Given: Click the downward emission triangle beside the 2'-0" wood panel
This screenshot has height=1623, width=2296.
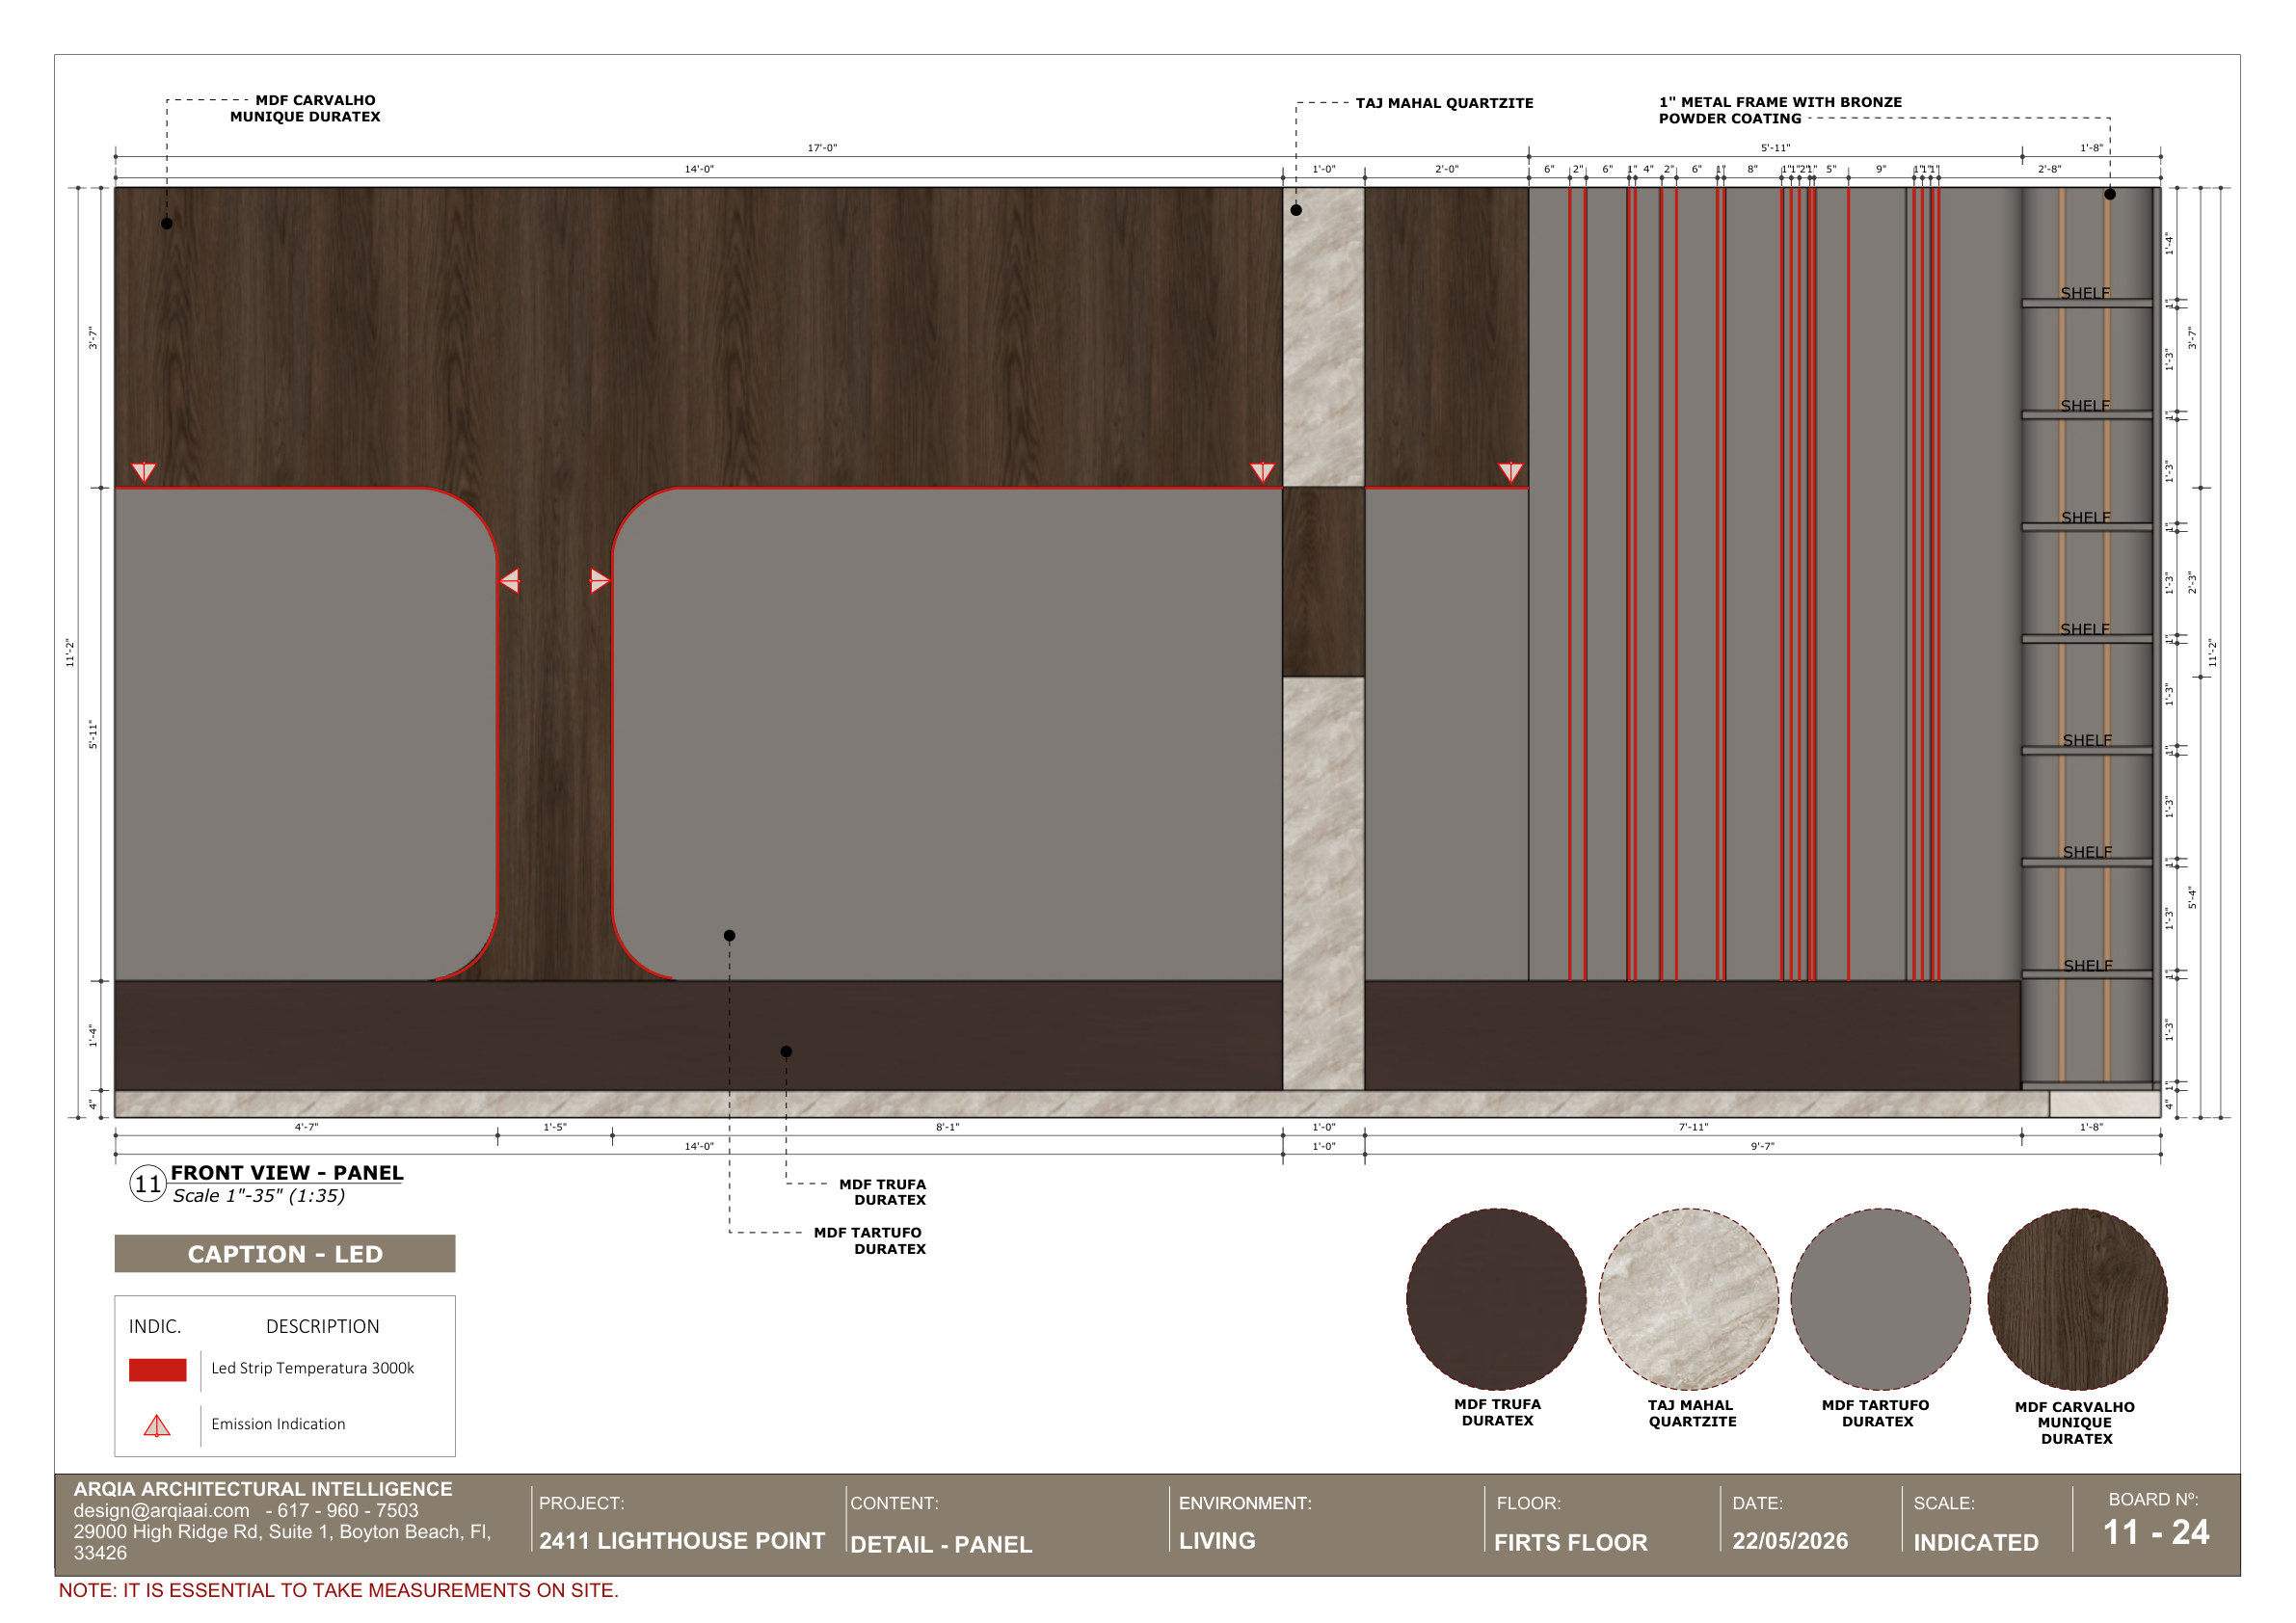Looking at the screenshot, I should coord(1510,472).
